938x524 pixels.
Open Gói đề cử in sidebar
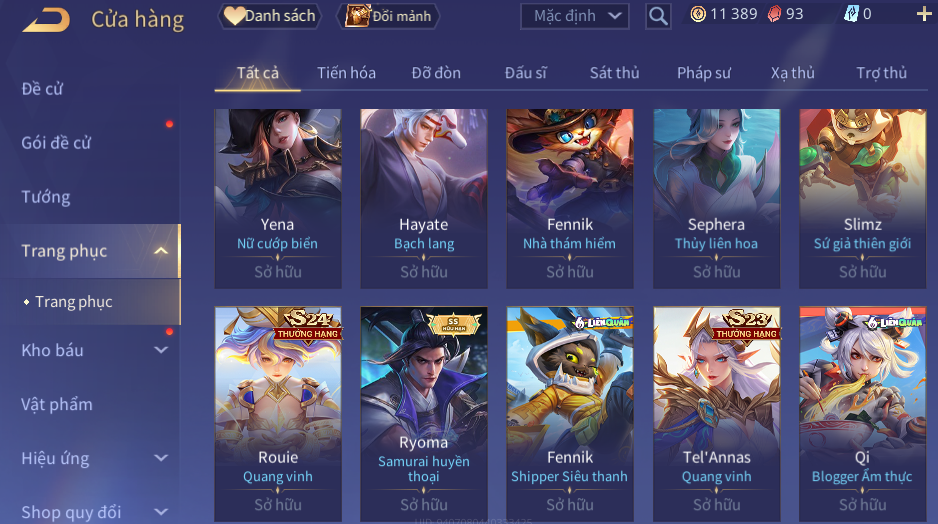(56, 143)
